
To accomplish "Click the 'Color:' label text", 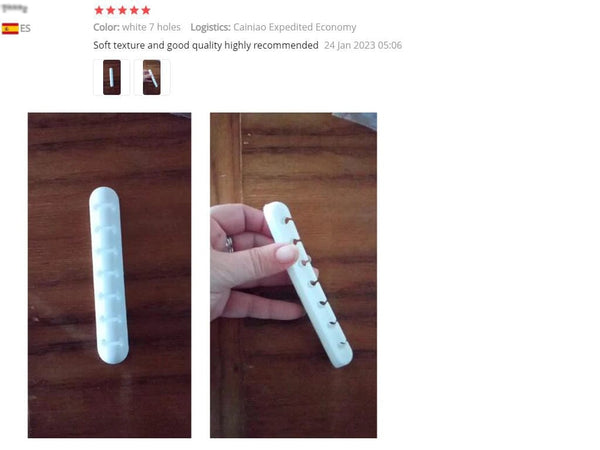I will coord(106,27).
